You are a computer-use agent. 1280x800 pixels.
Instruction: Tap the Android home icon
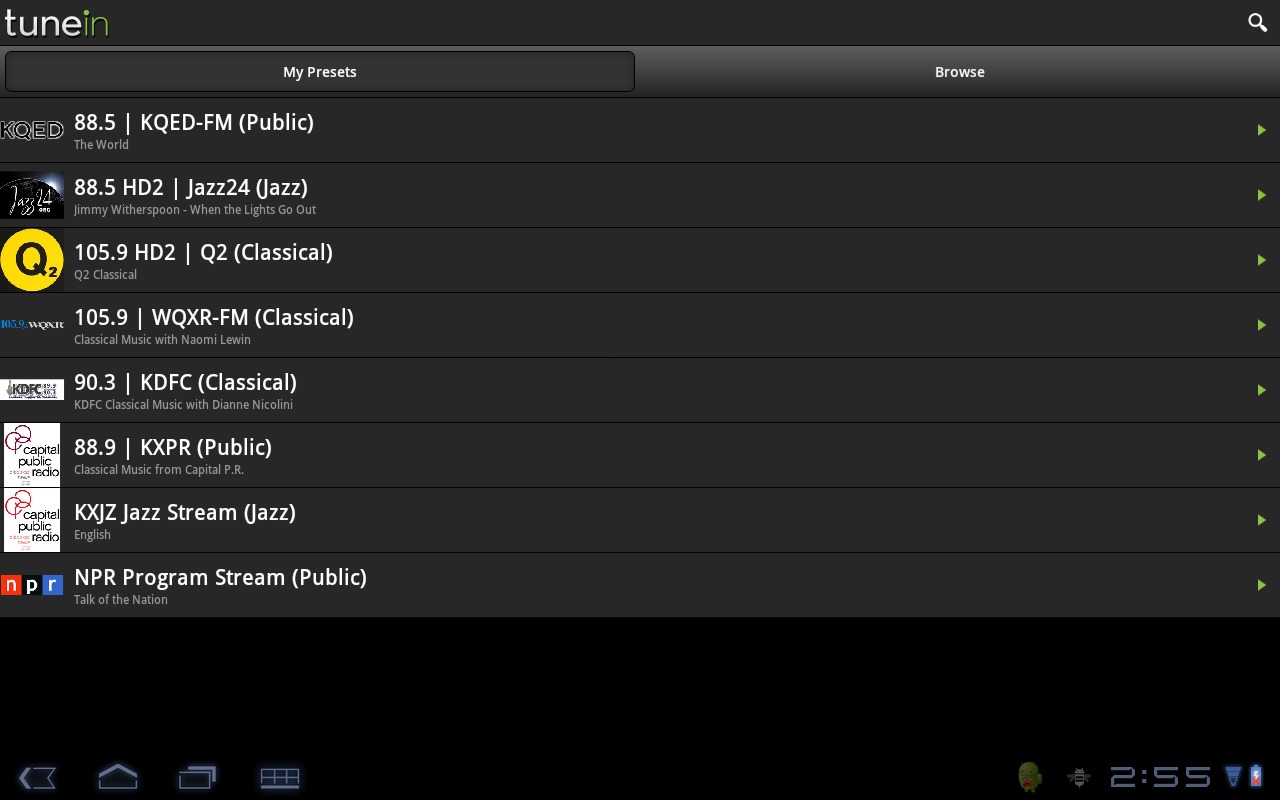tap(117, 777)
